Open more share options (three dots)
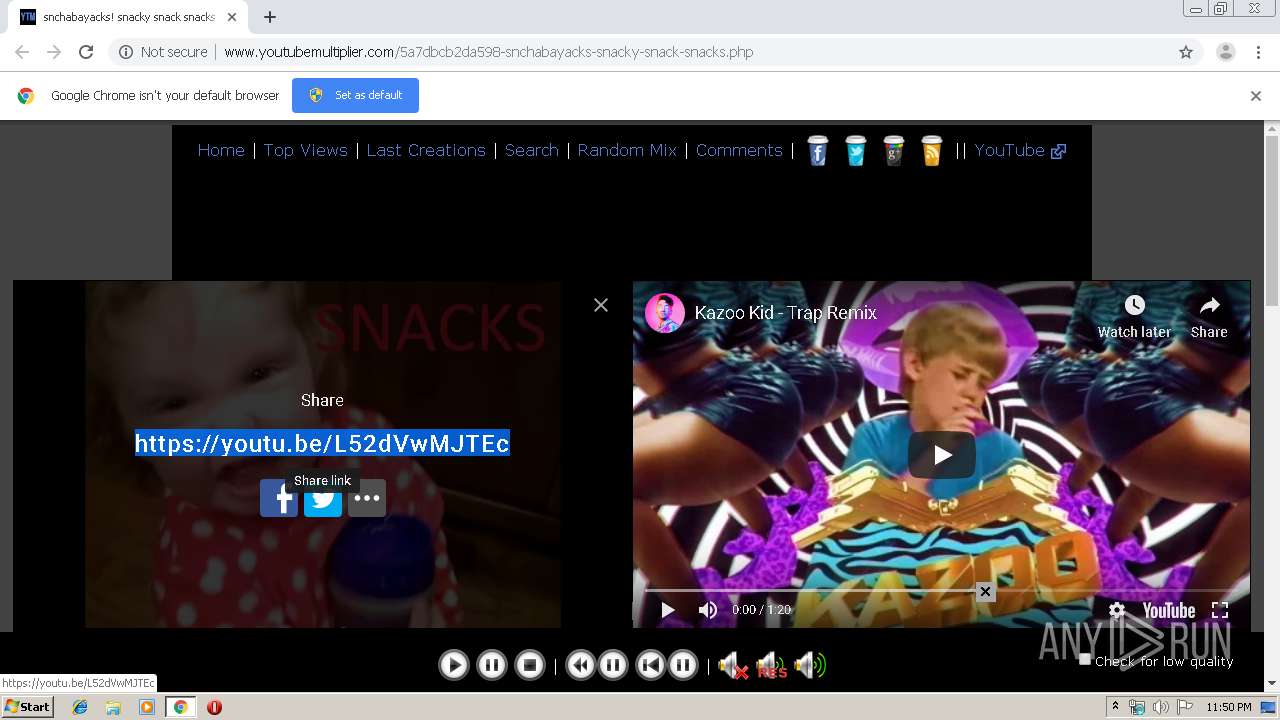Viewport: 1280px width, 720px height. pyautogui.click(x=367, y=498)
